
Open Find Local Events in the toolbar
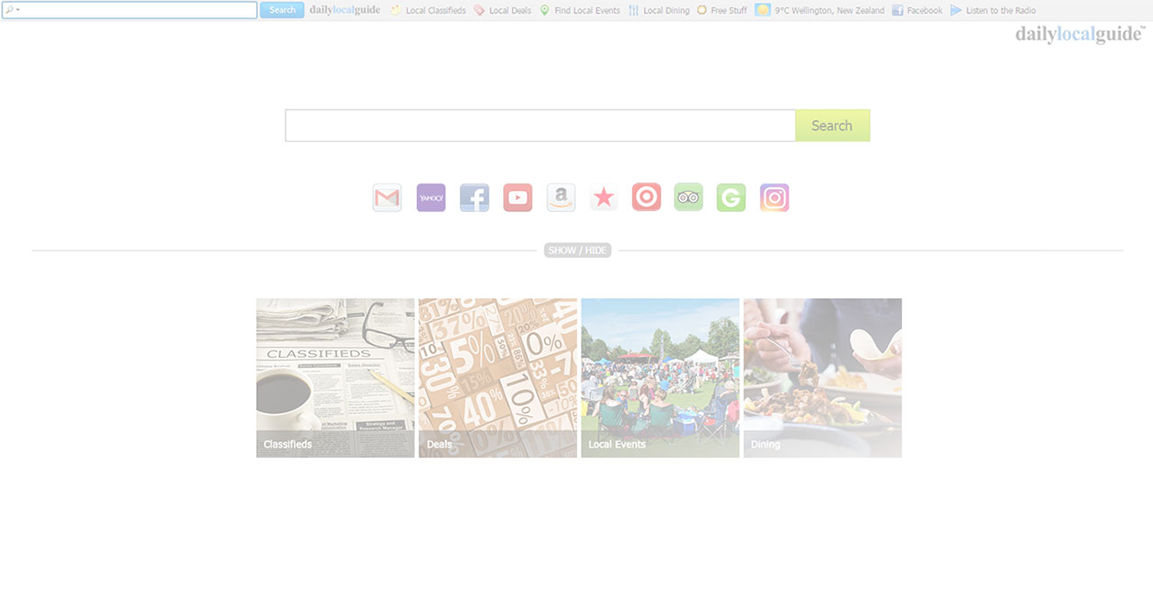(x=579, y=10)
